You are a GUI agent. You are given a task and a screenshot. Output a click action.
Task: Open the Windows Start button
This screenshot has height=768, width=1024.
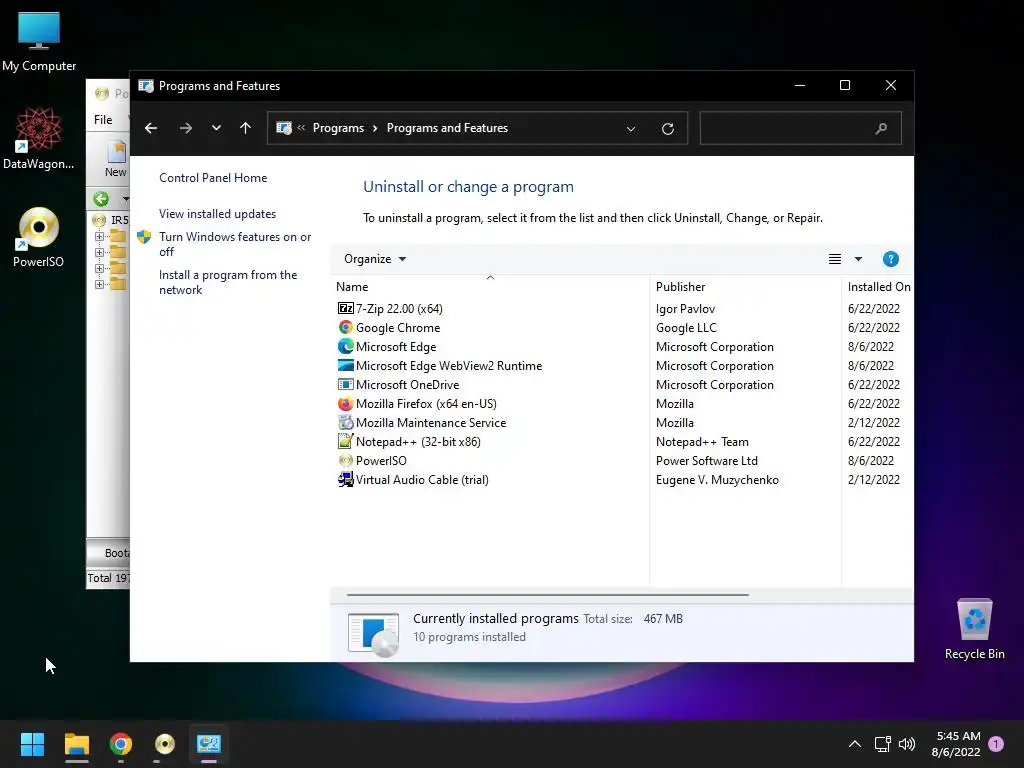click(32, 744)
